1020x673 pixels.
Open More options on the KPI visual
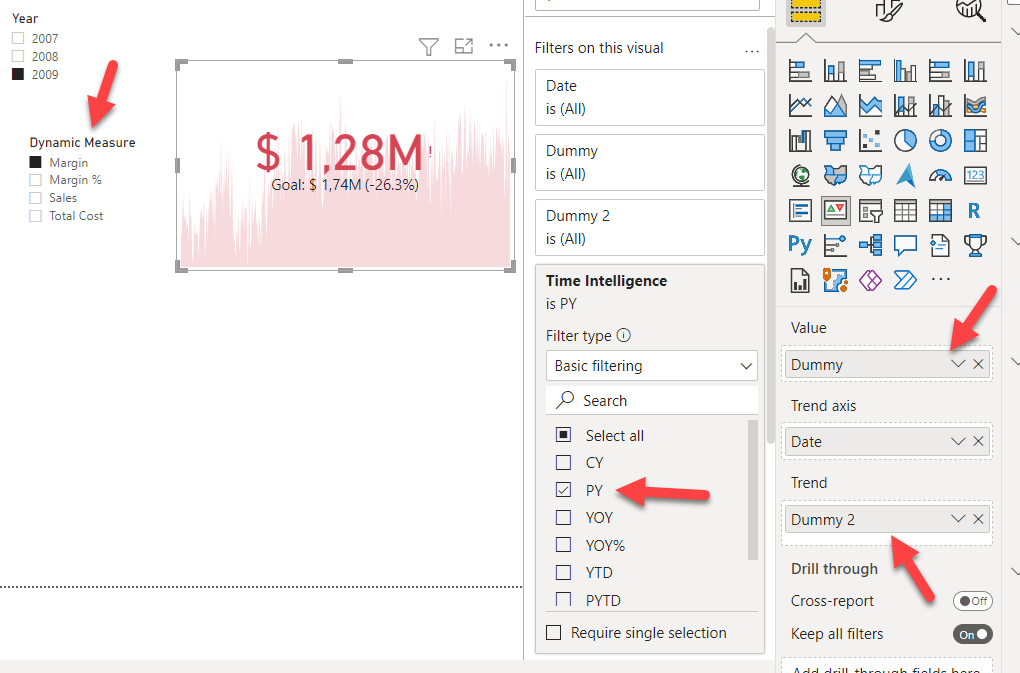click(499, 45)
